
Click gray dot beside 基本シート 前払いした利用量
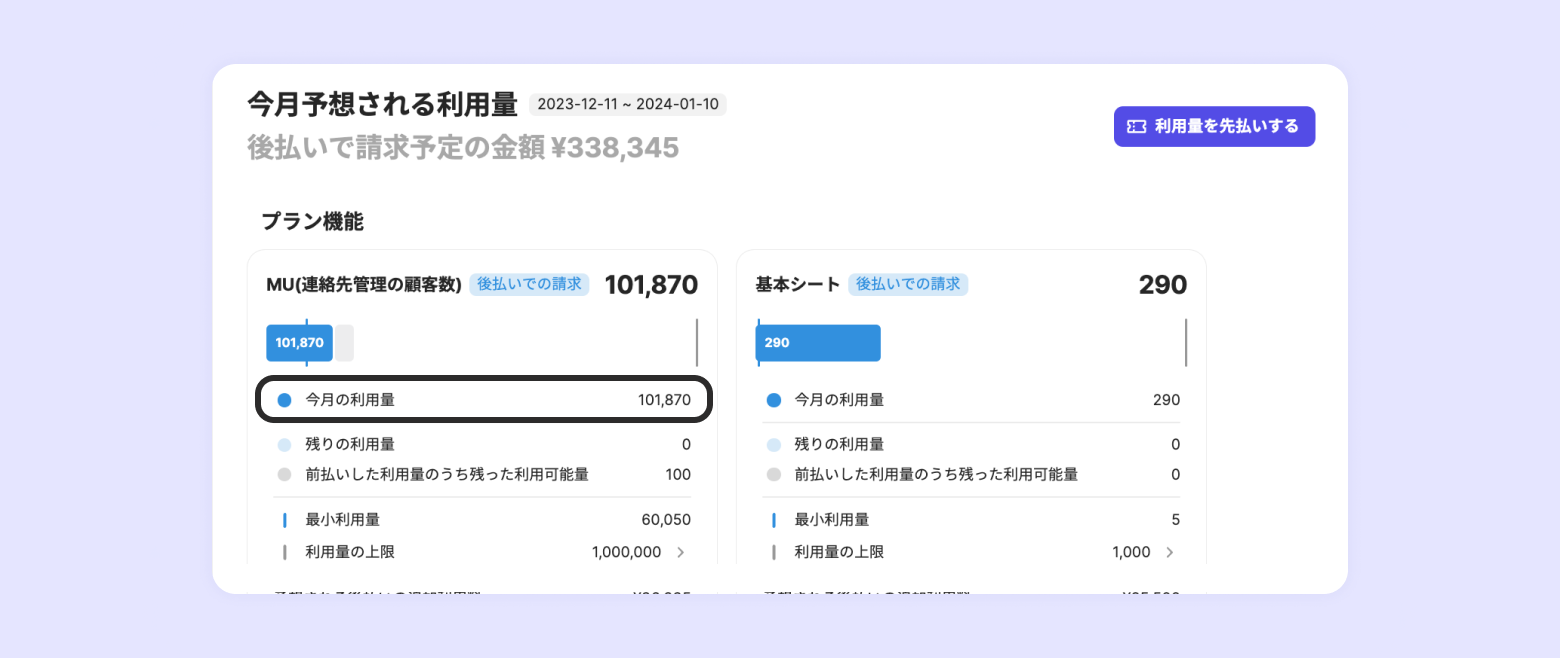(773, 475)
